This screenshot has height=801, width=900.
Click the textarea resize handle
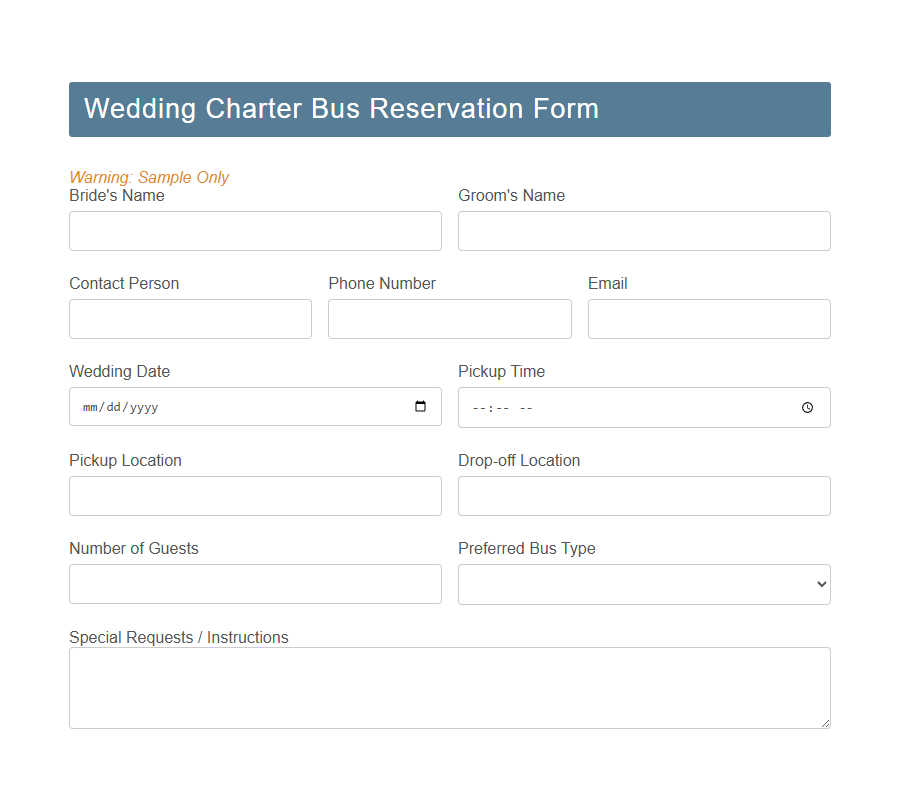click(826, 724)
